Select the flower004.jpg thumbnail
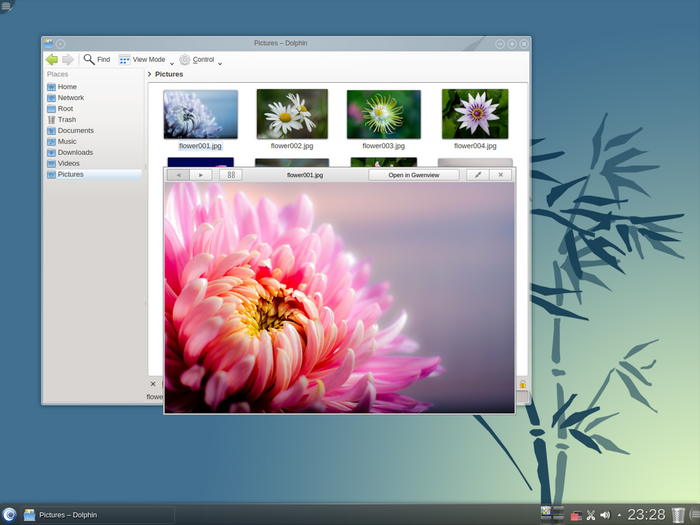700x525 pixels. tap(474, 114)
